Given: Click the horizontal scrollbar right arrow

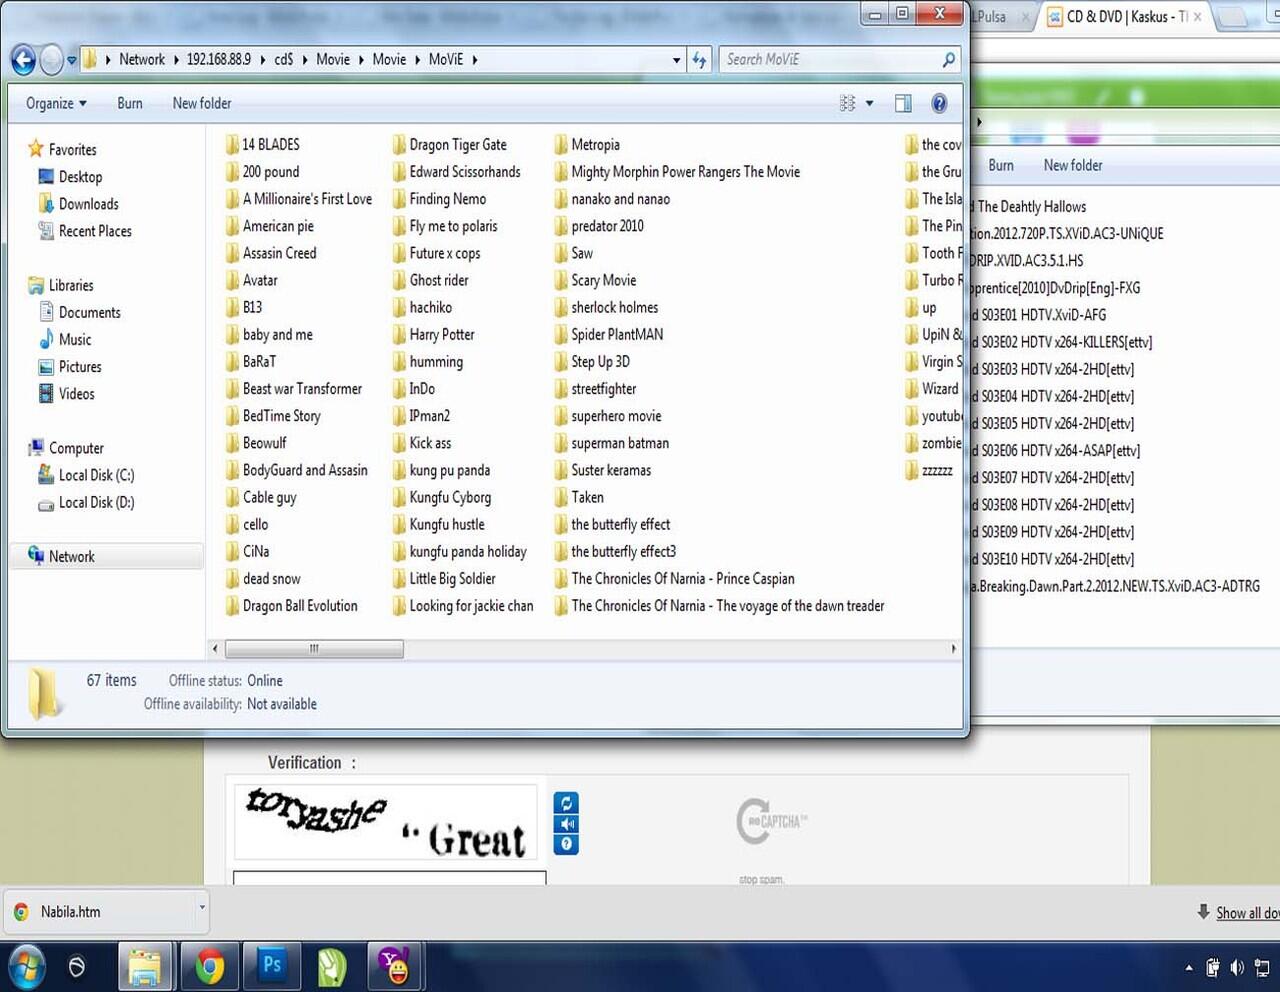Looking at the screenshot, I should pyautogui.click(x=953, y=649).
